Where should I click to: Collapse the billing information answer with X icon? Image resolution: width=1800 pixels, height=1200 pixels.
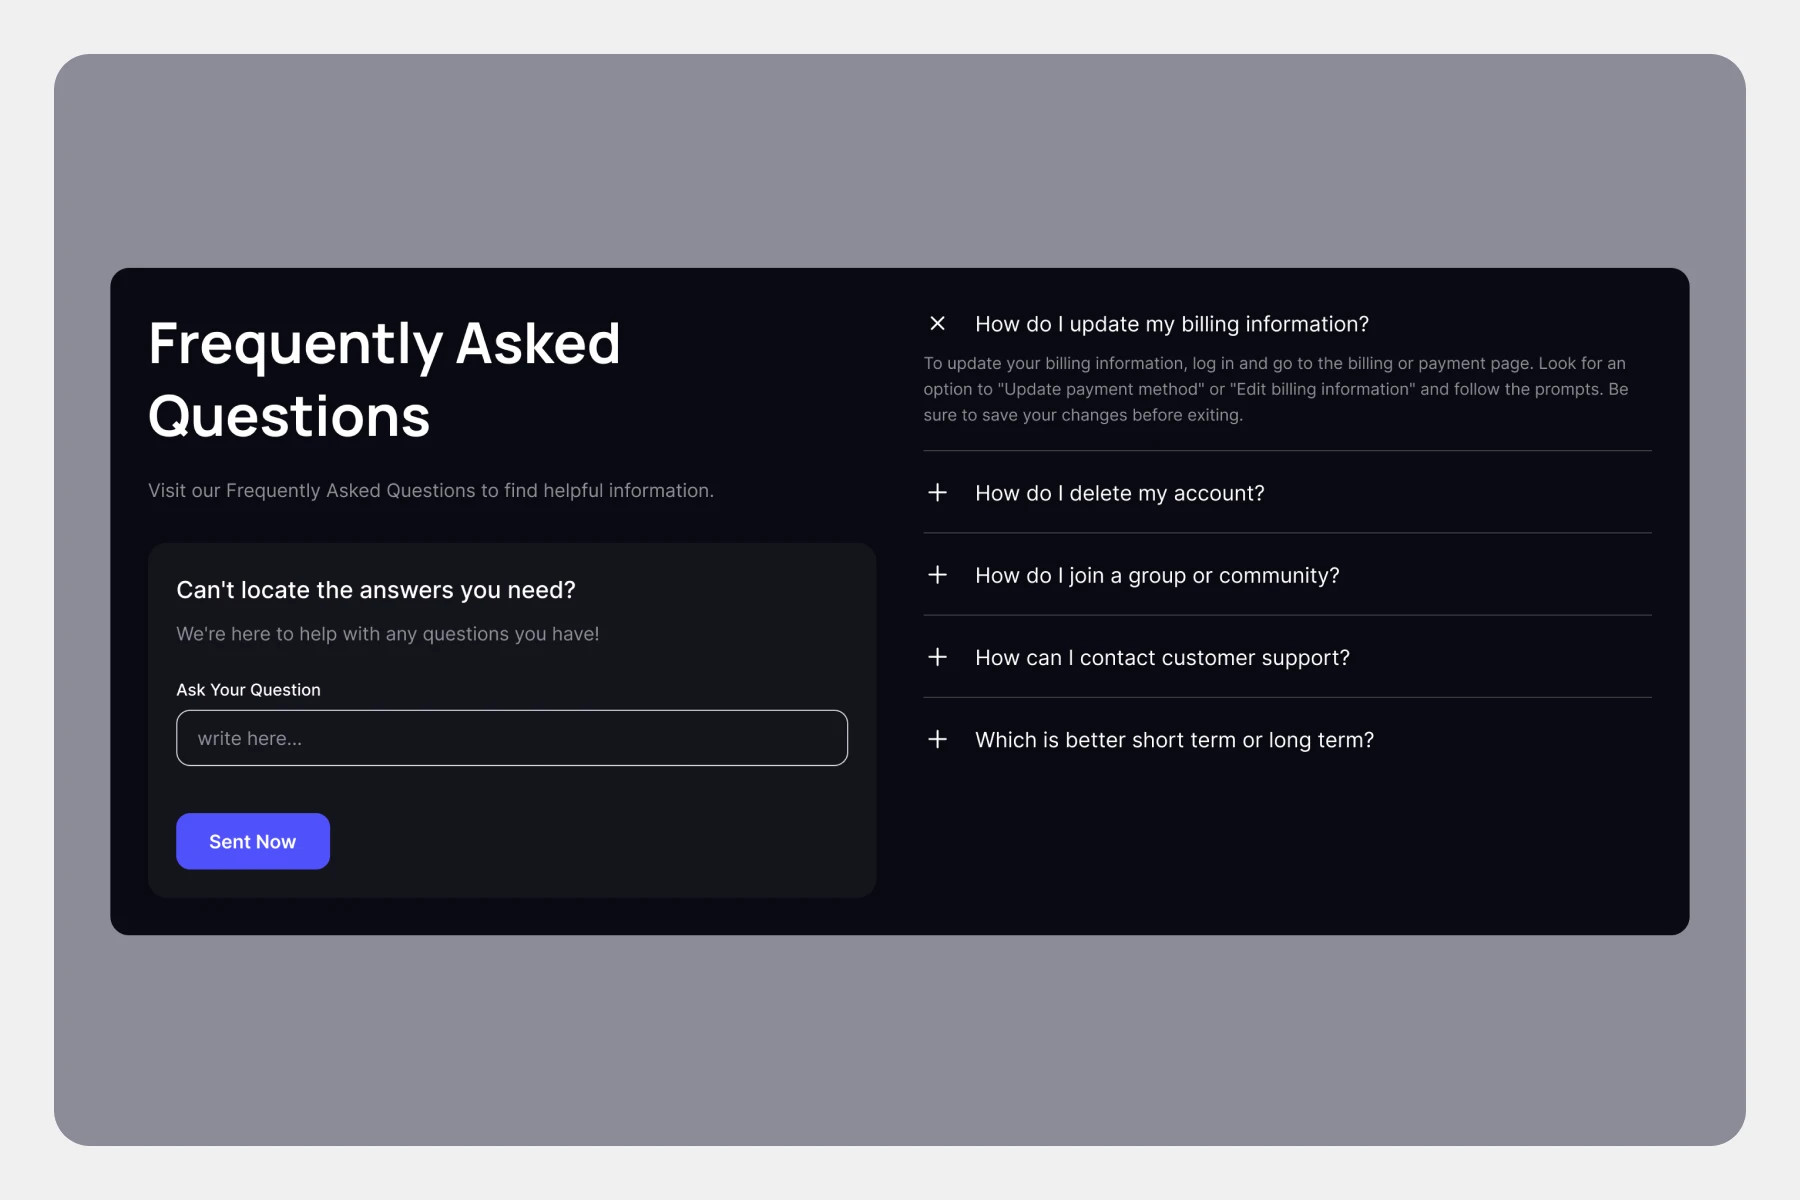coord(937,323)
